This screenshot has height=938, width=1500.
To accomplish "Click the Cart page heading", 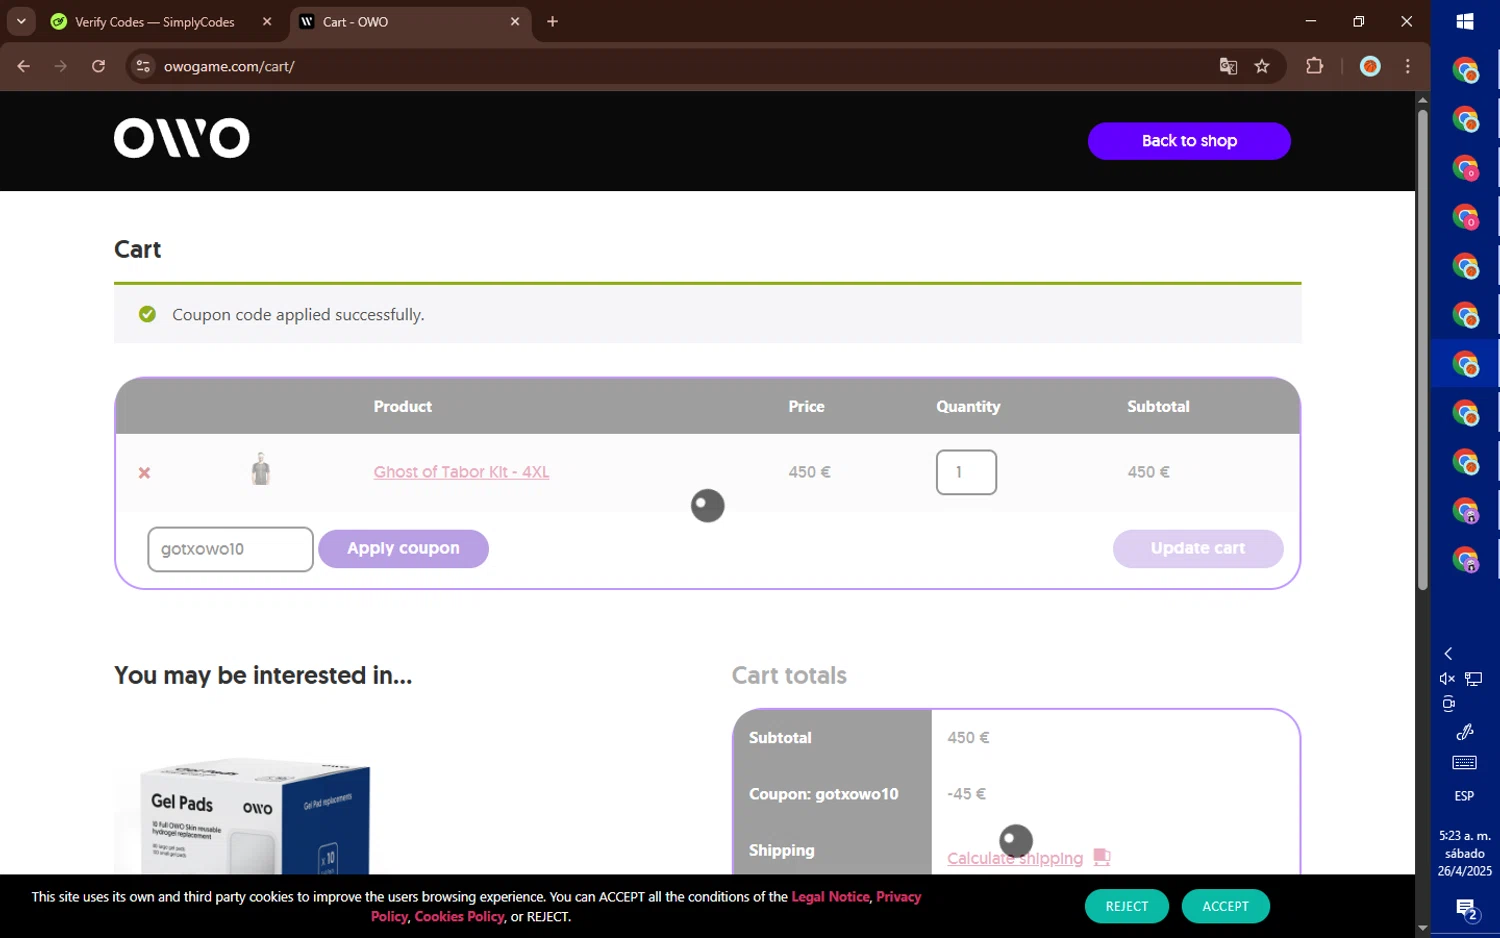I will pos(137,249).
